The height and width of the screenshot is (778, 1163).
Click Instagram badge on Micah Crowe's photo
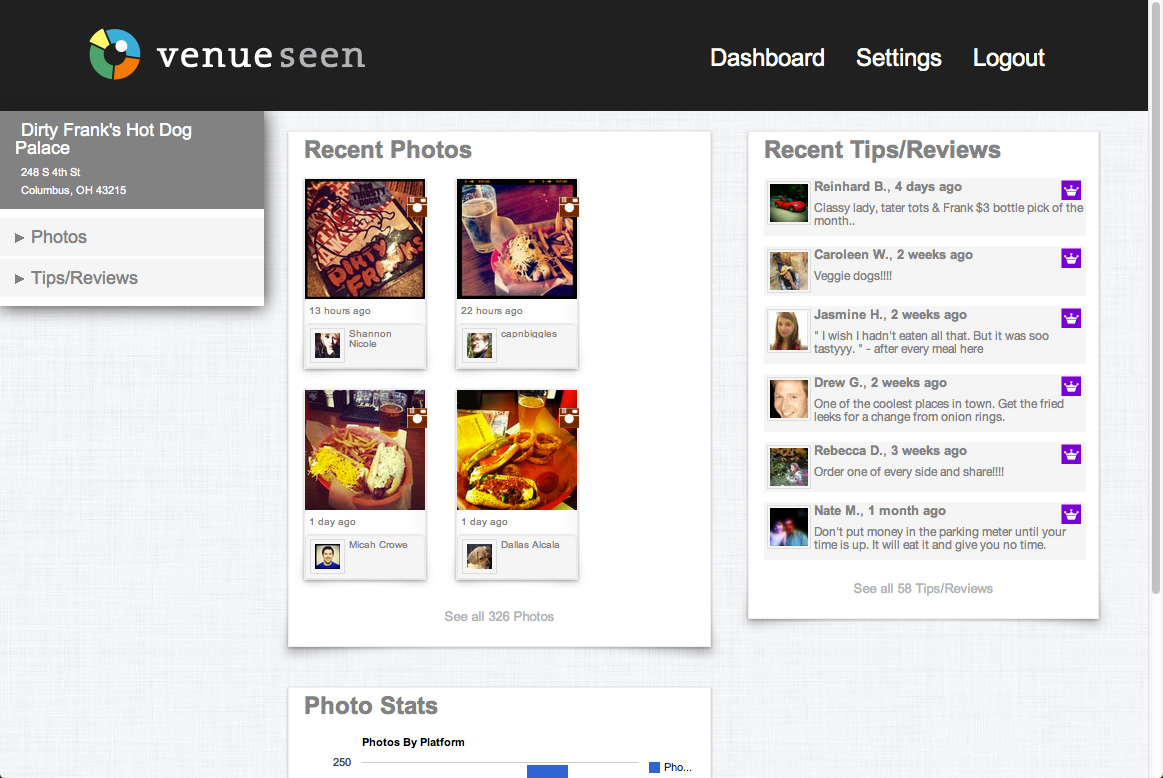[x=417, y=418]
